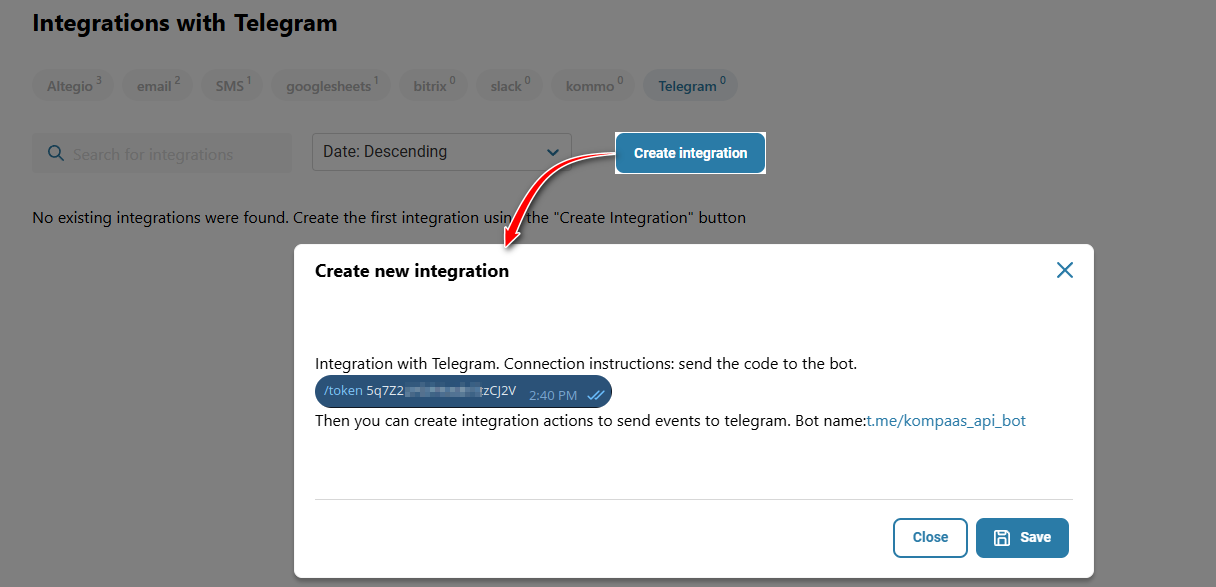The width and height of the screenshot is (1216, 587).
Task: Click the No existing integrations were found message
Action: (x=389, y=217)
